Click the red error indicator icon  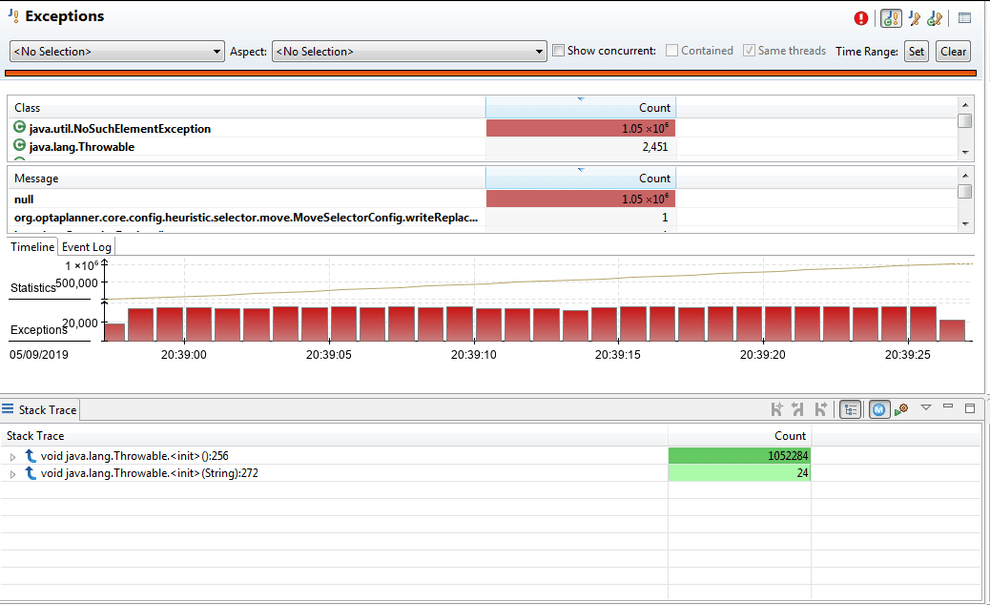(861, 18)
